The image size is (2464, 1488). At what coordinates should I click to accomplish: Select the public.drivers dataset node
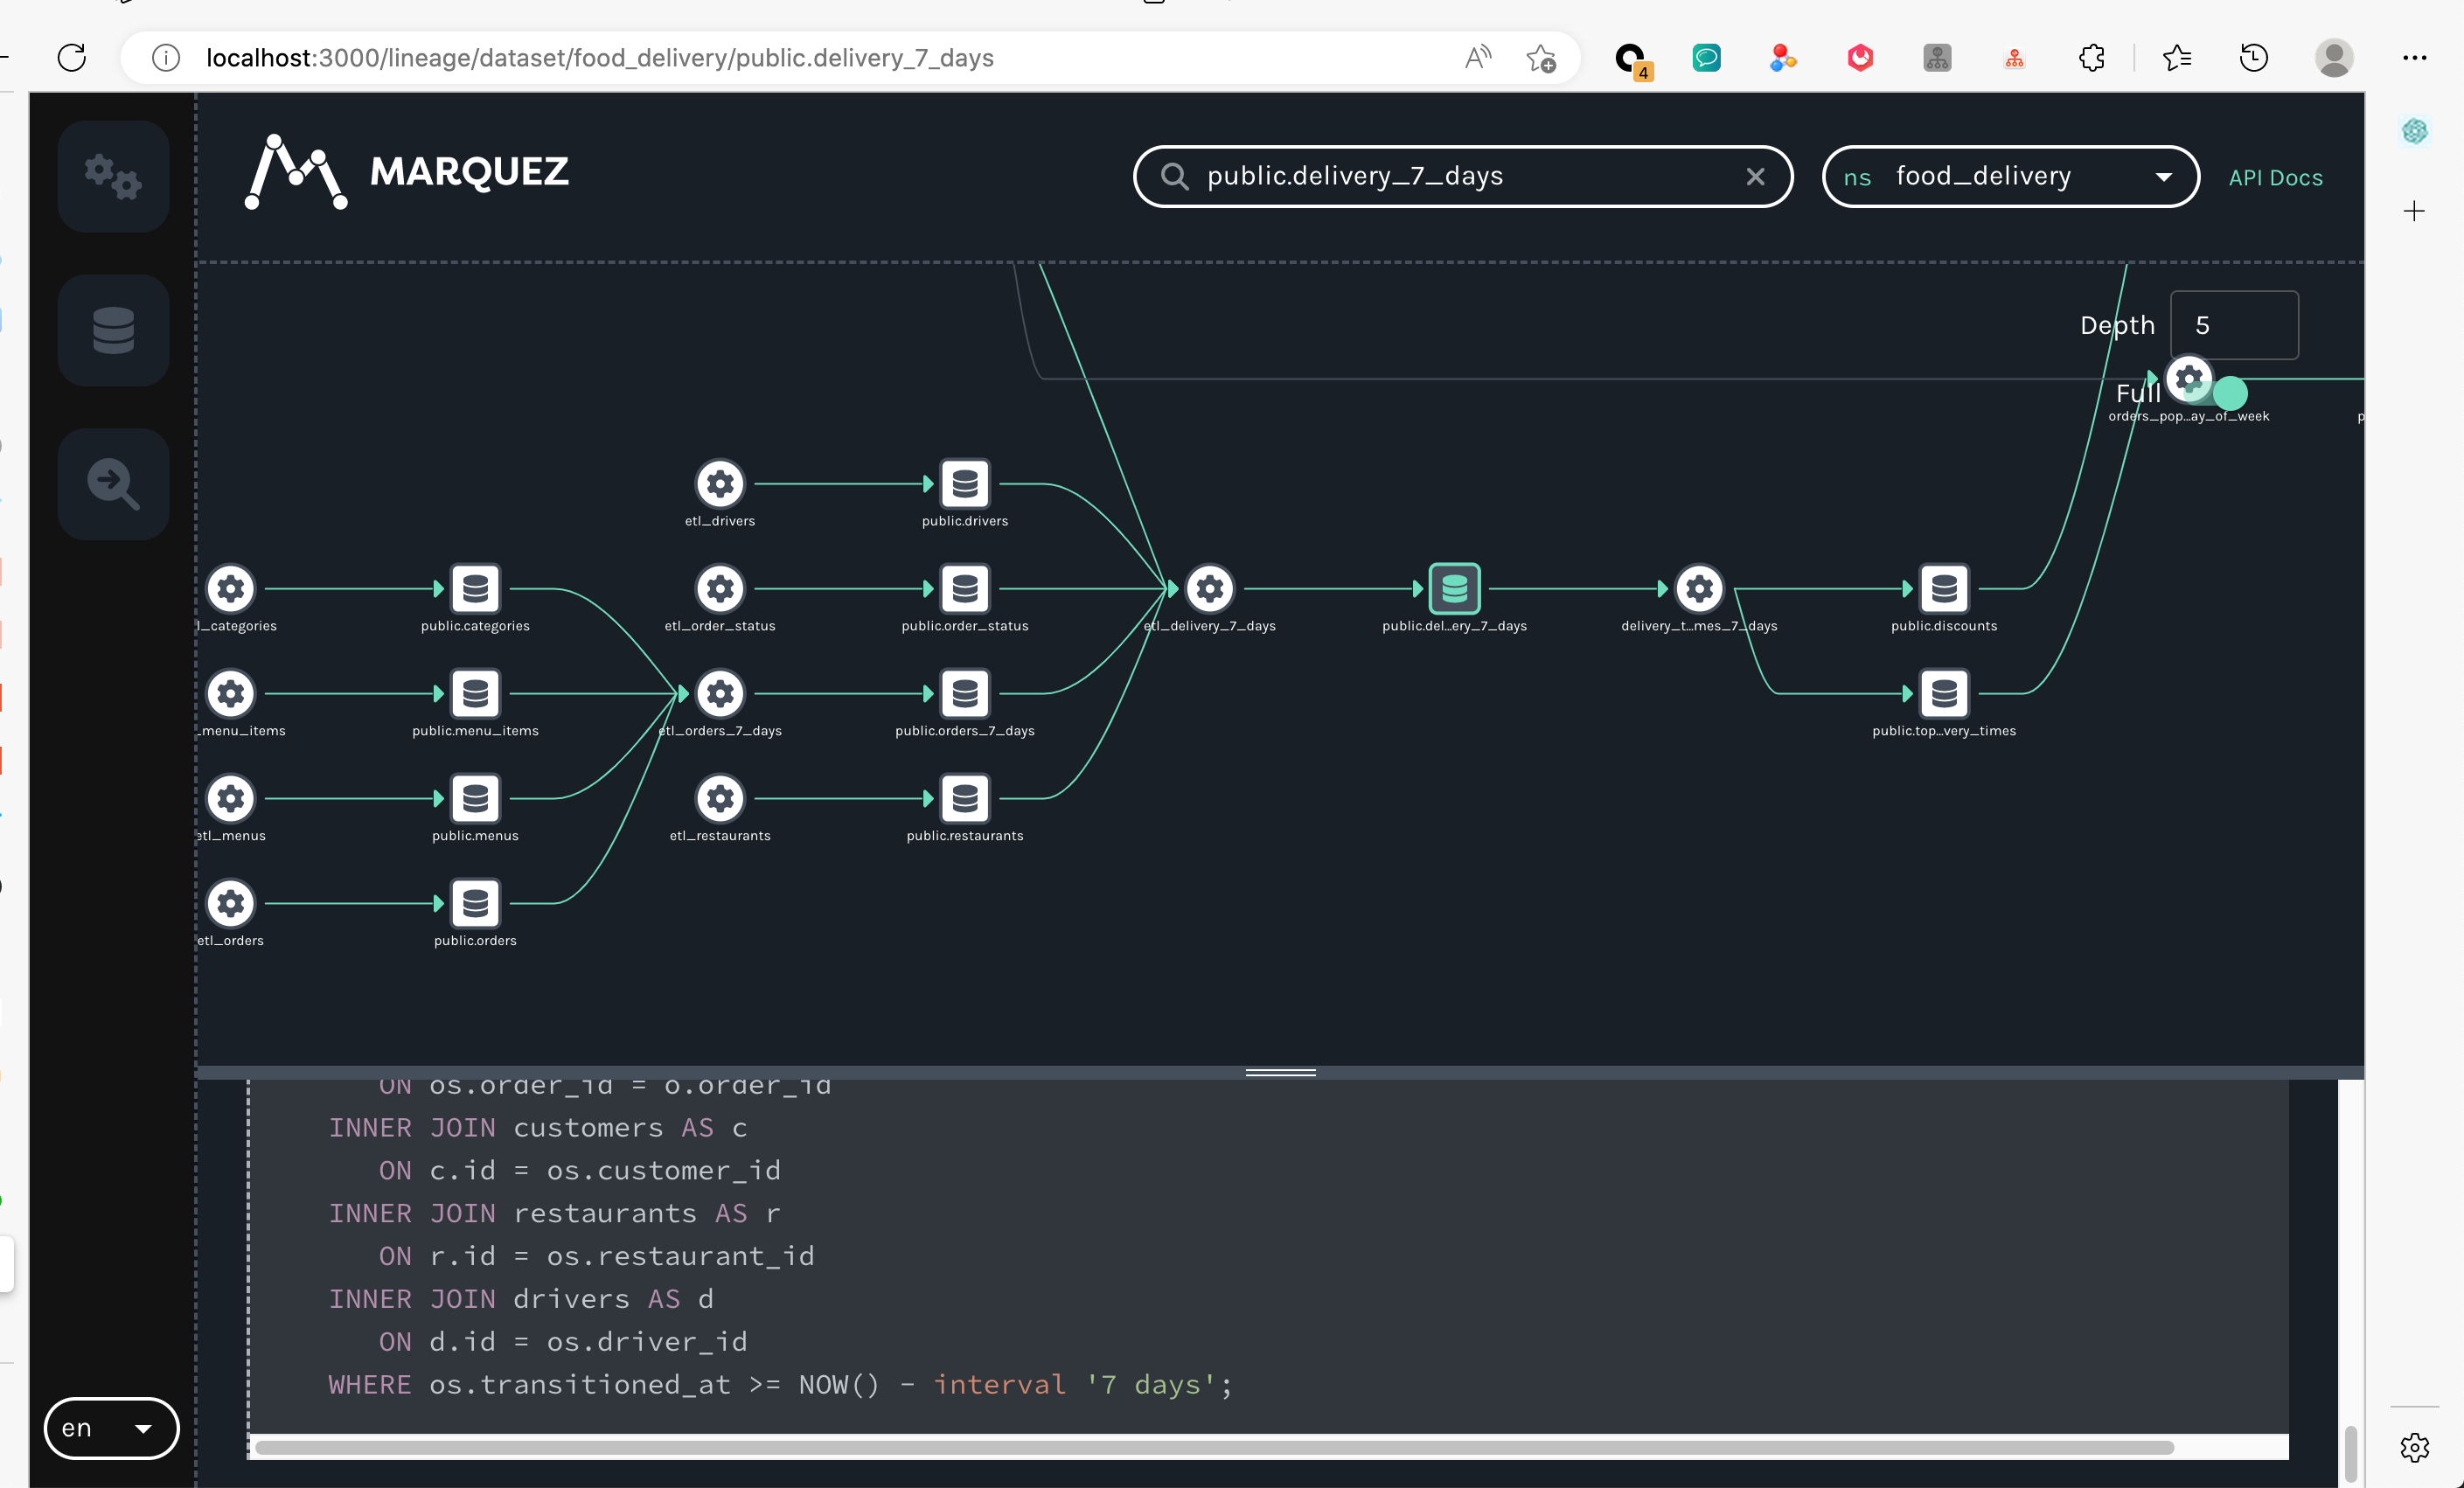[965, 484]
